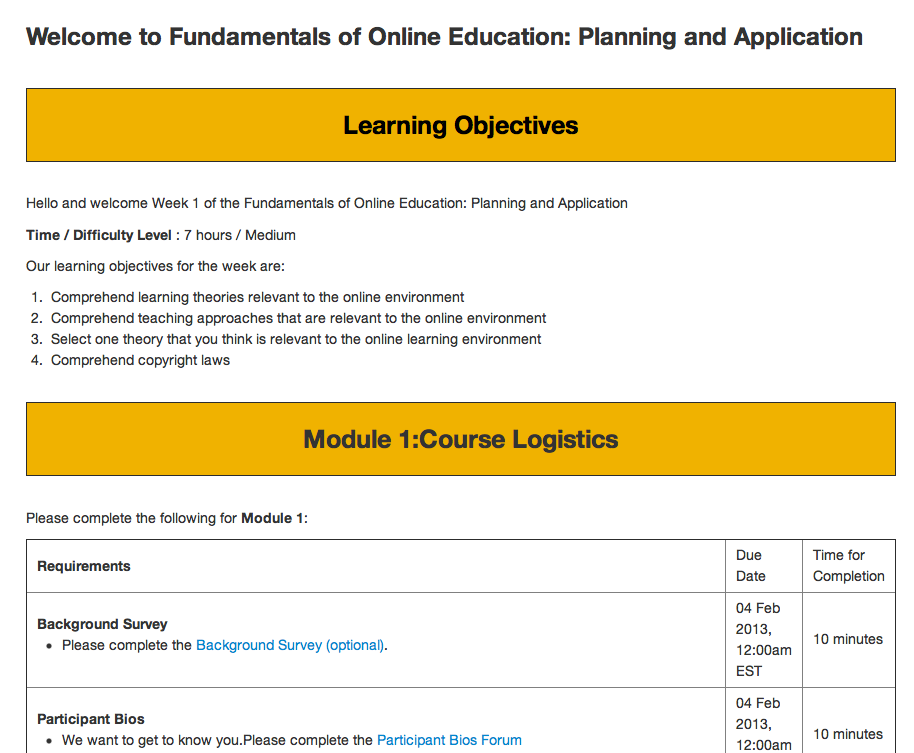
Task: Open the Background Survey (optional) link
Action: pos(290,645)
